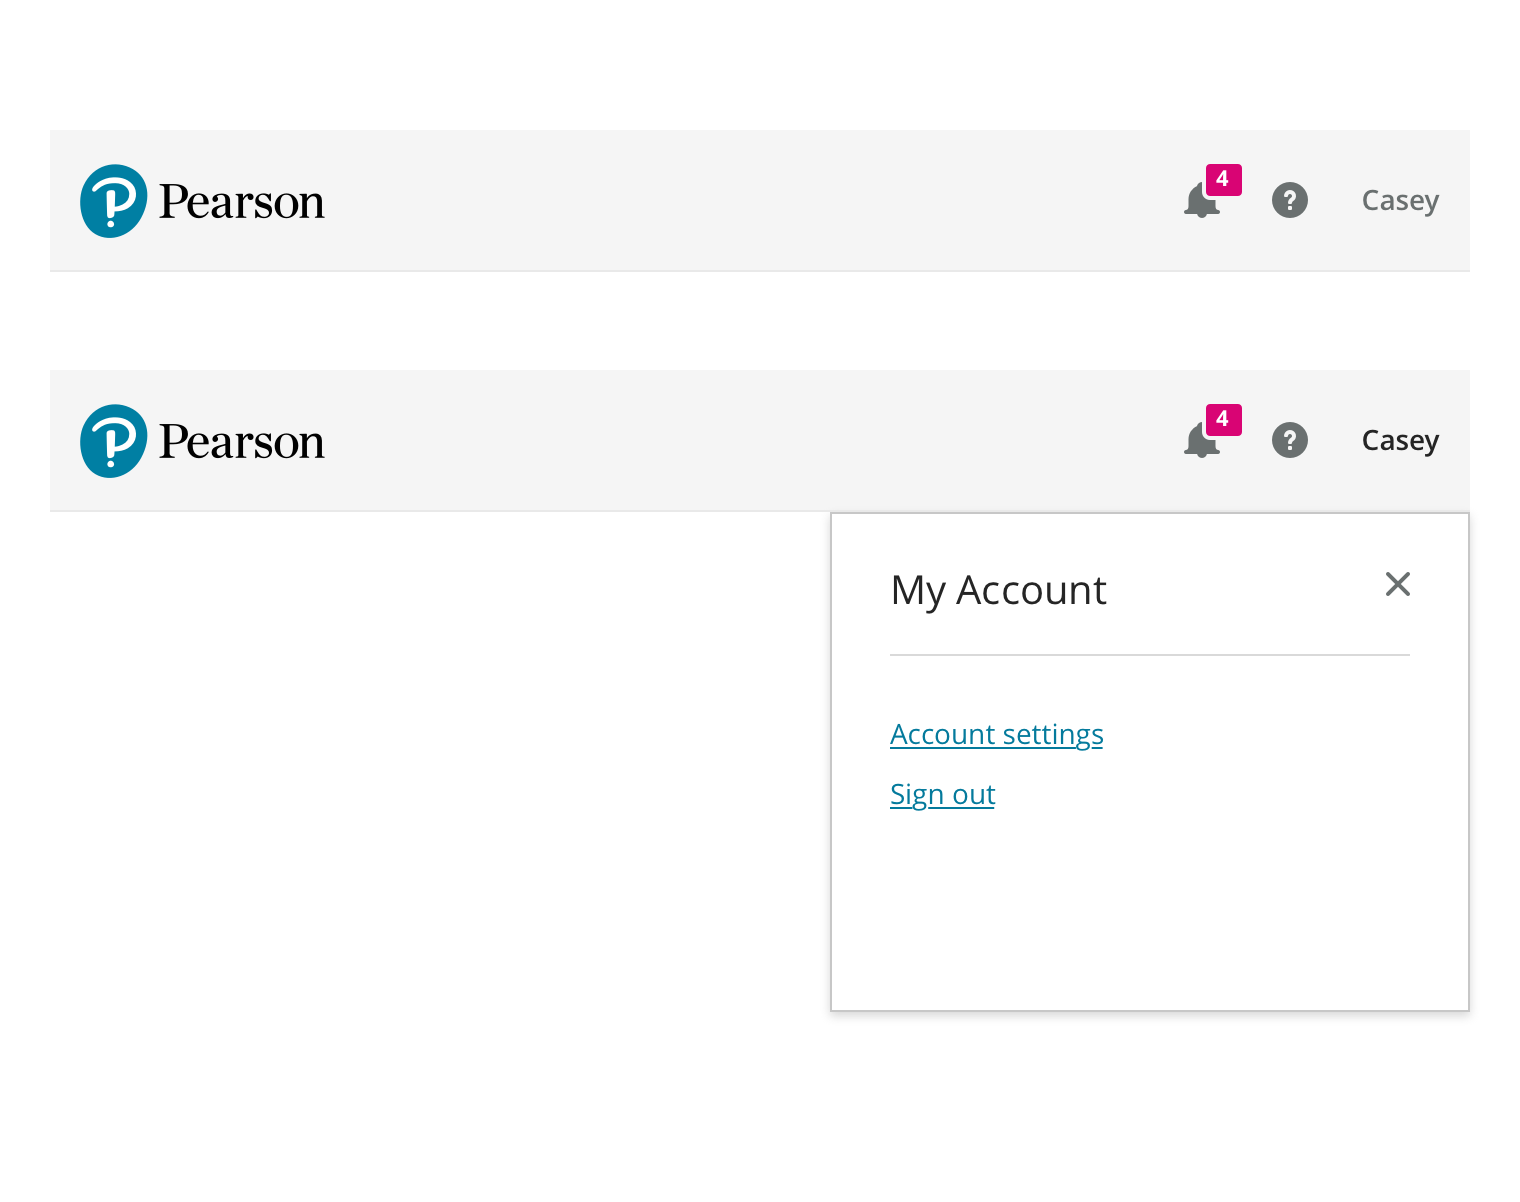This screenshot has height=1202, width=1520.
Task: Expand the grayed Casey account menu
Action: (x=1399, y=201)
